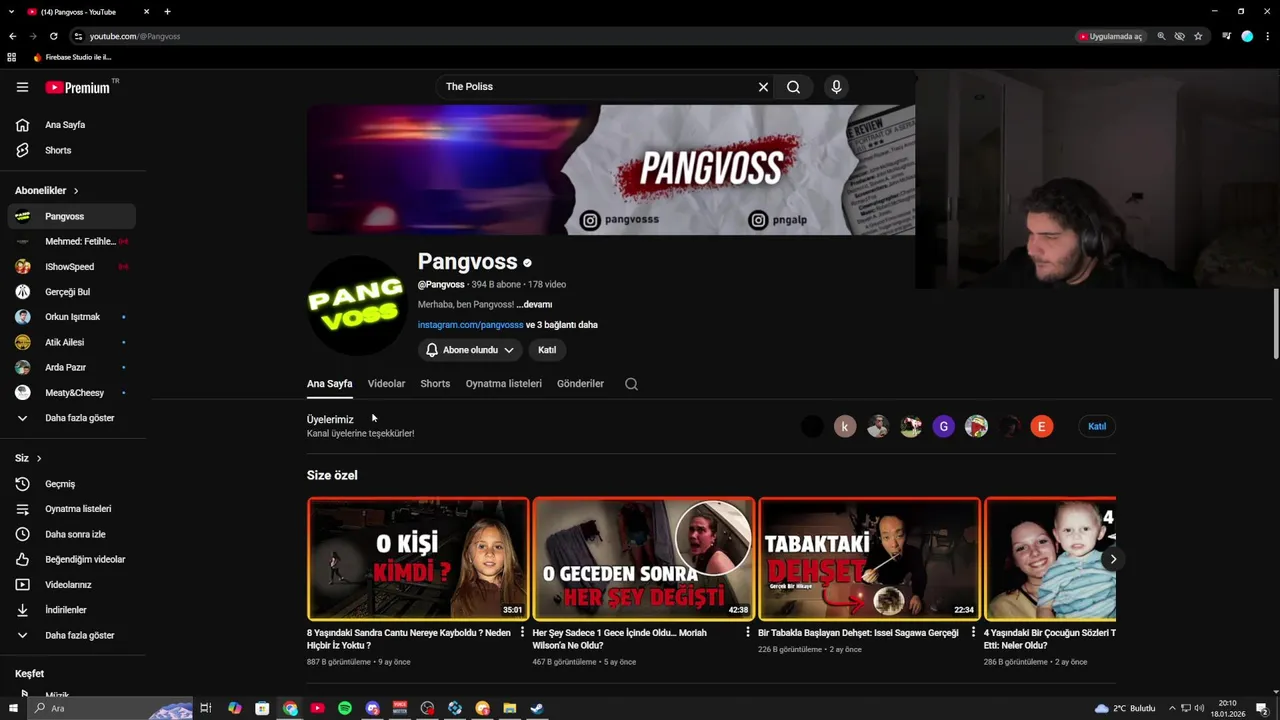This screenshot has width=1280, height=720.
Task: Switch to channel Ana Sayfa tab
Action: 329,384
